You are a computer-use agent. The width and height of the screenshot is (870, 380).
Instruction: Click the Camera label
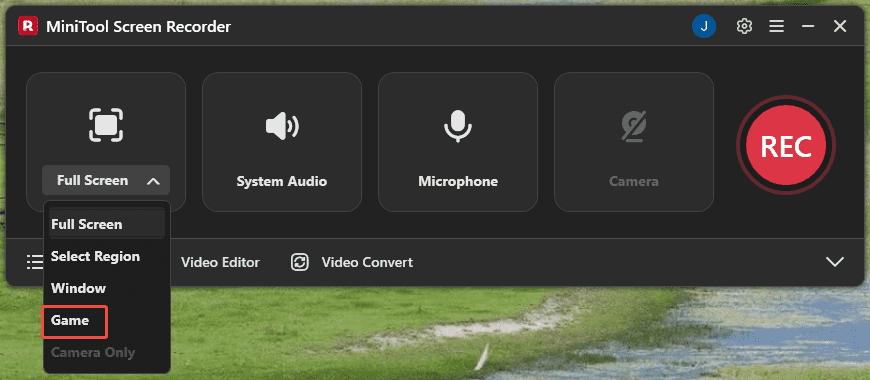point(634,181)
